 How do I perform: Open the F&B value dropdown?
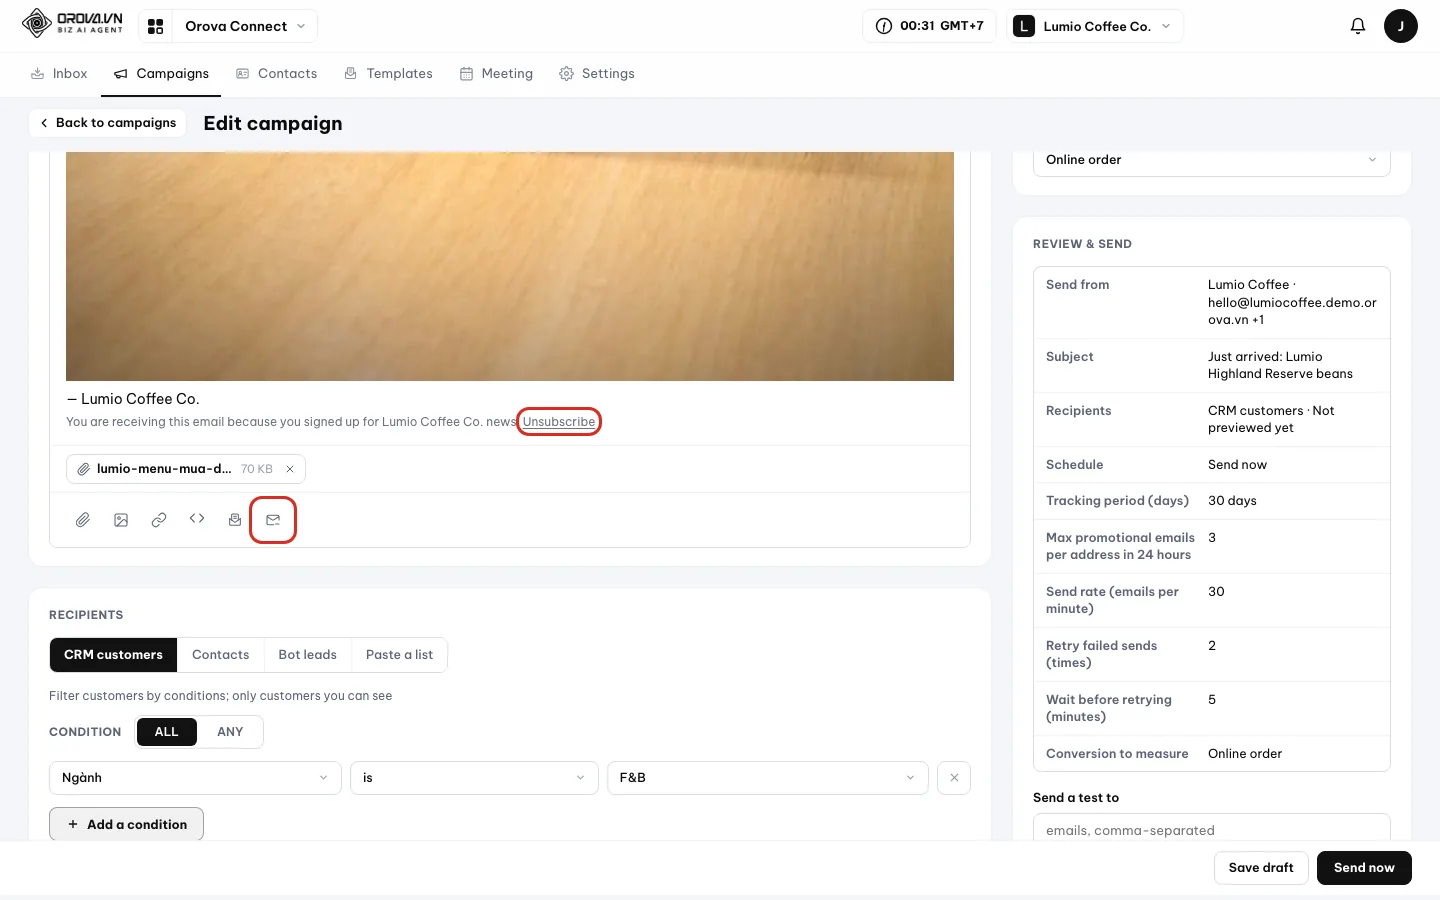click(767, 778)
